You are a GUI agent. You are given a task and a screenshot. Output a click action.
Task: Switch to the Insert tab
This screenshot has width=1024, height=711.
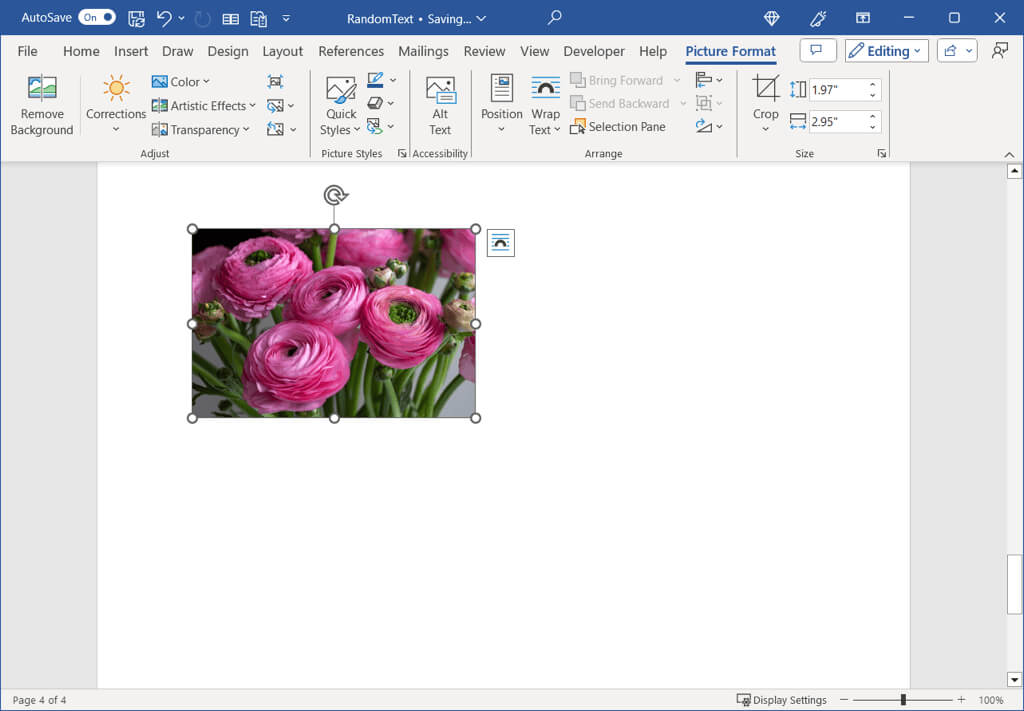(x=131, y=51)
